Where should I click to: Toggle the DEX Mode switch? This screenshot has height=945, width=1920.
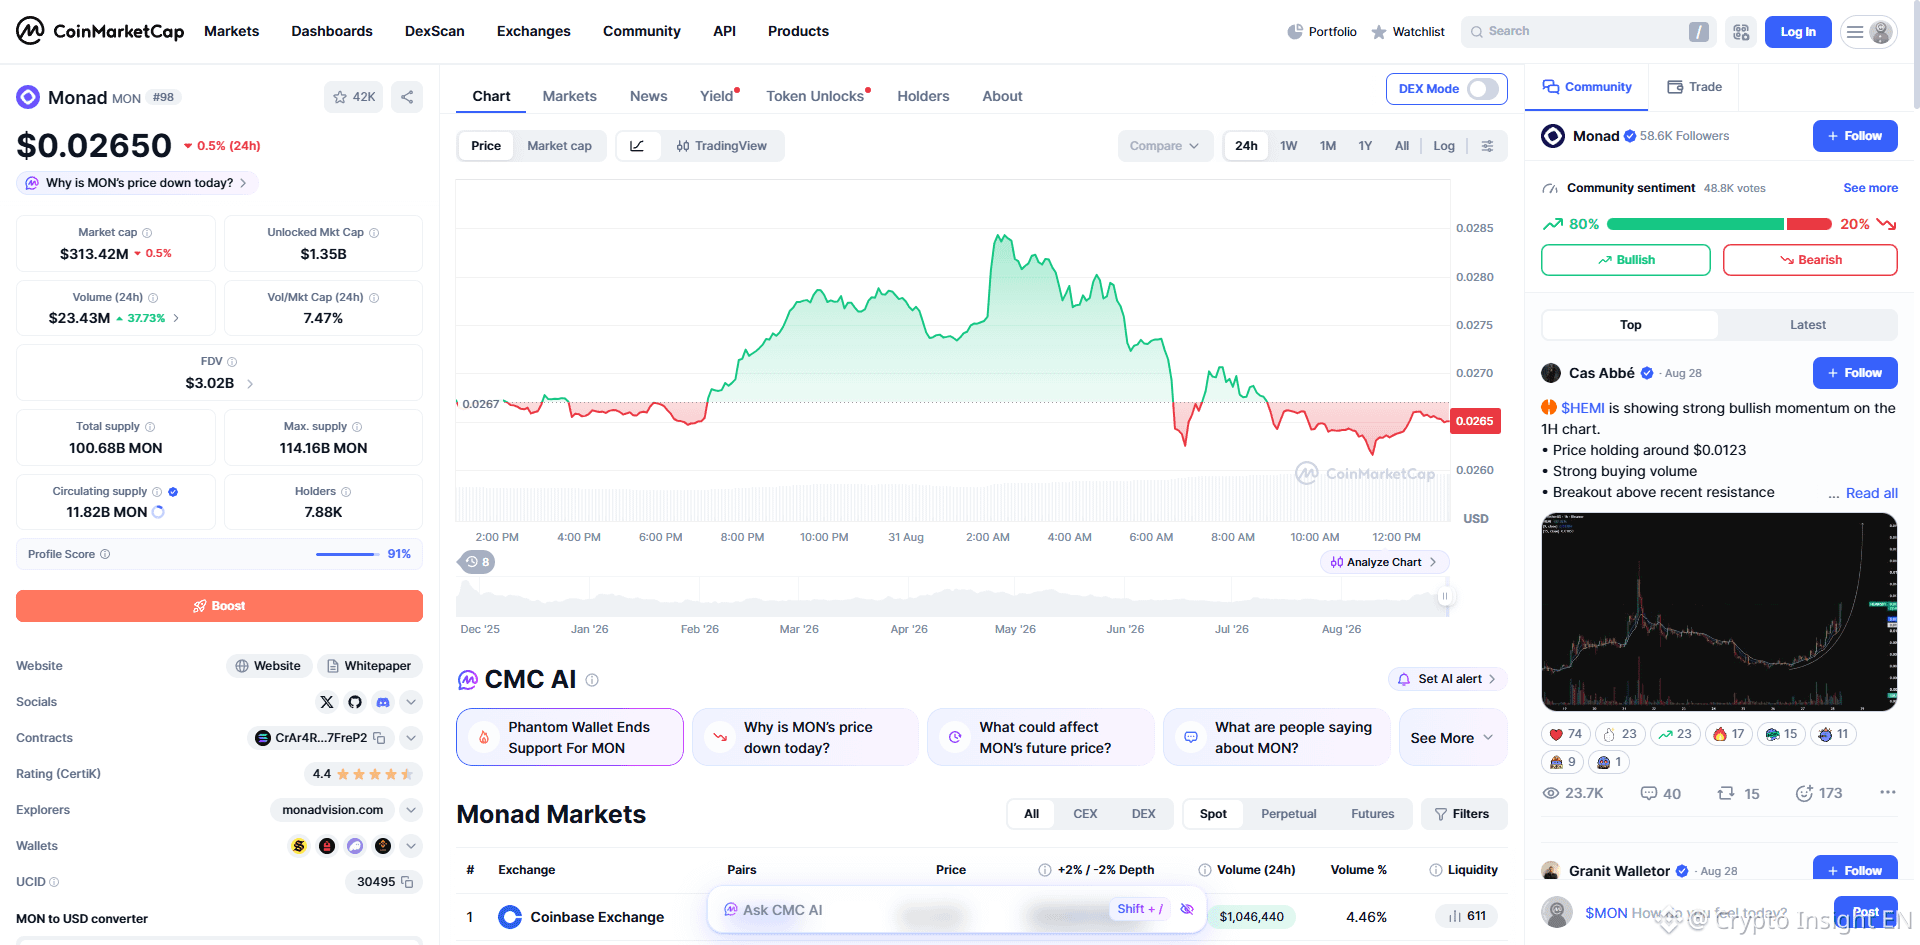point(1482,89)
